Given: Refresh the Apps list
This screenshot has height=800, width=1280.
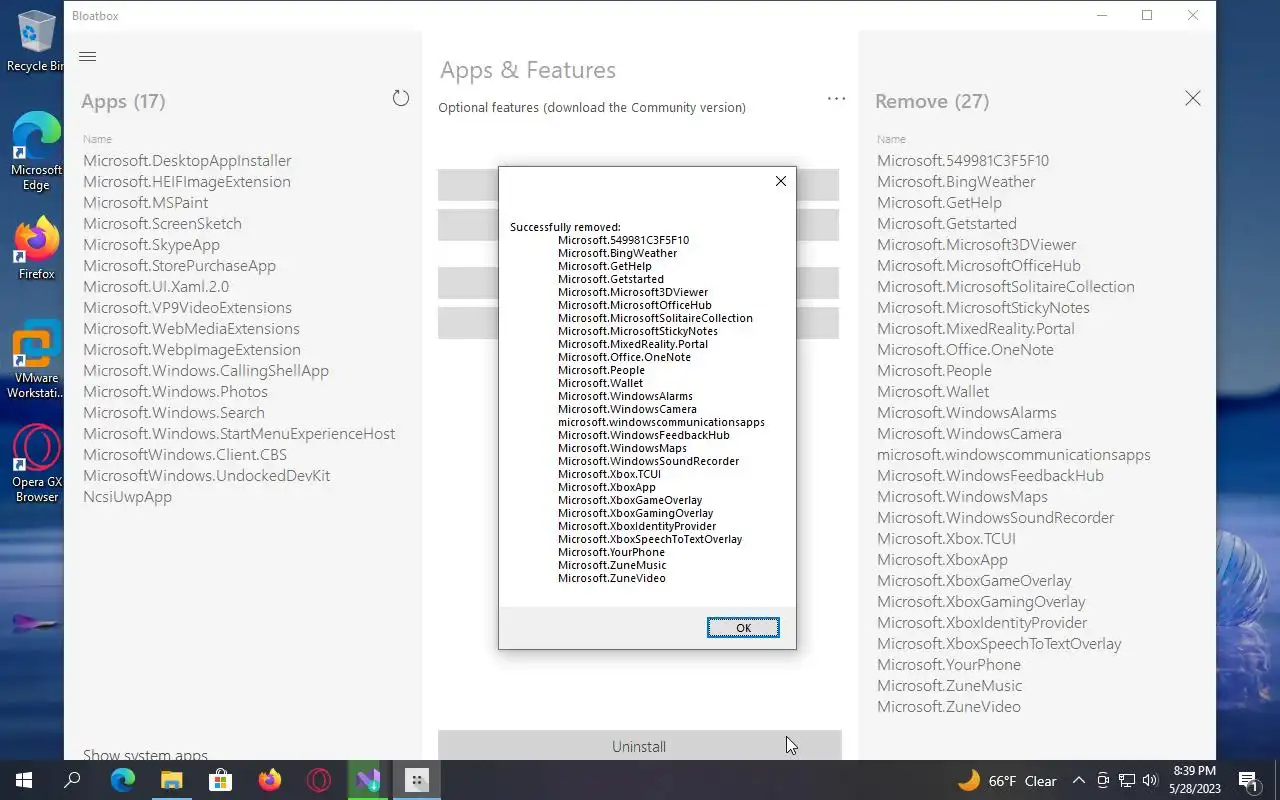Looking at the screenshot, I should pos(401,98).
